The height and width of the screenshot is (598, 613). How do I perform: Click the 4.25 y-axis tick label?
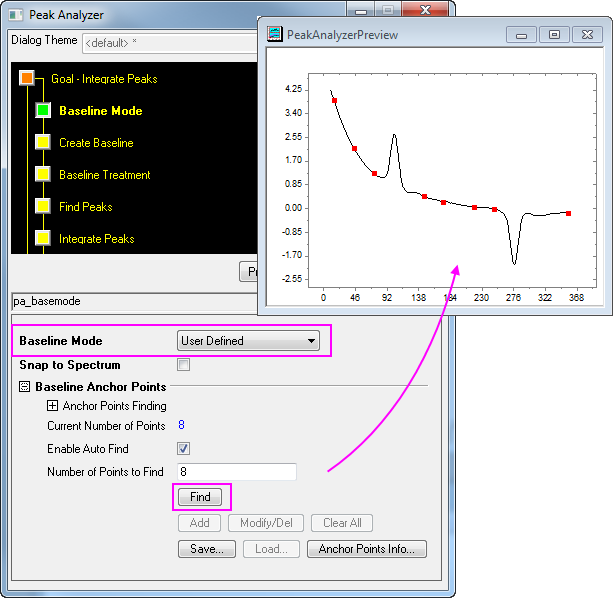294,89
